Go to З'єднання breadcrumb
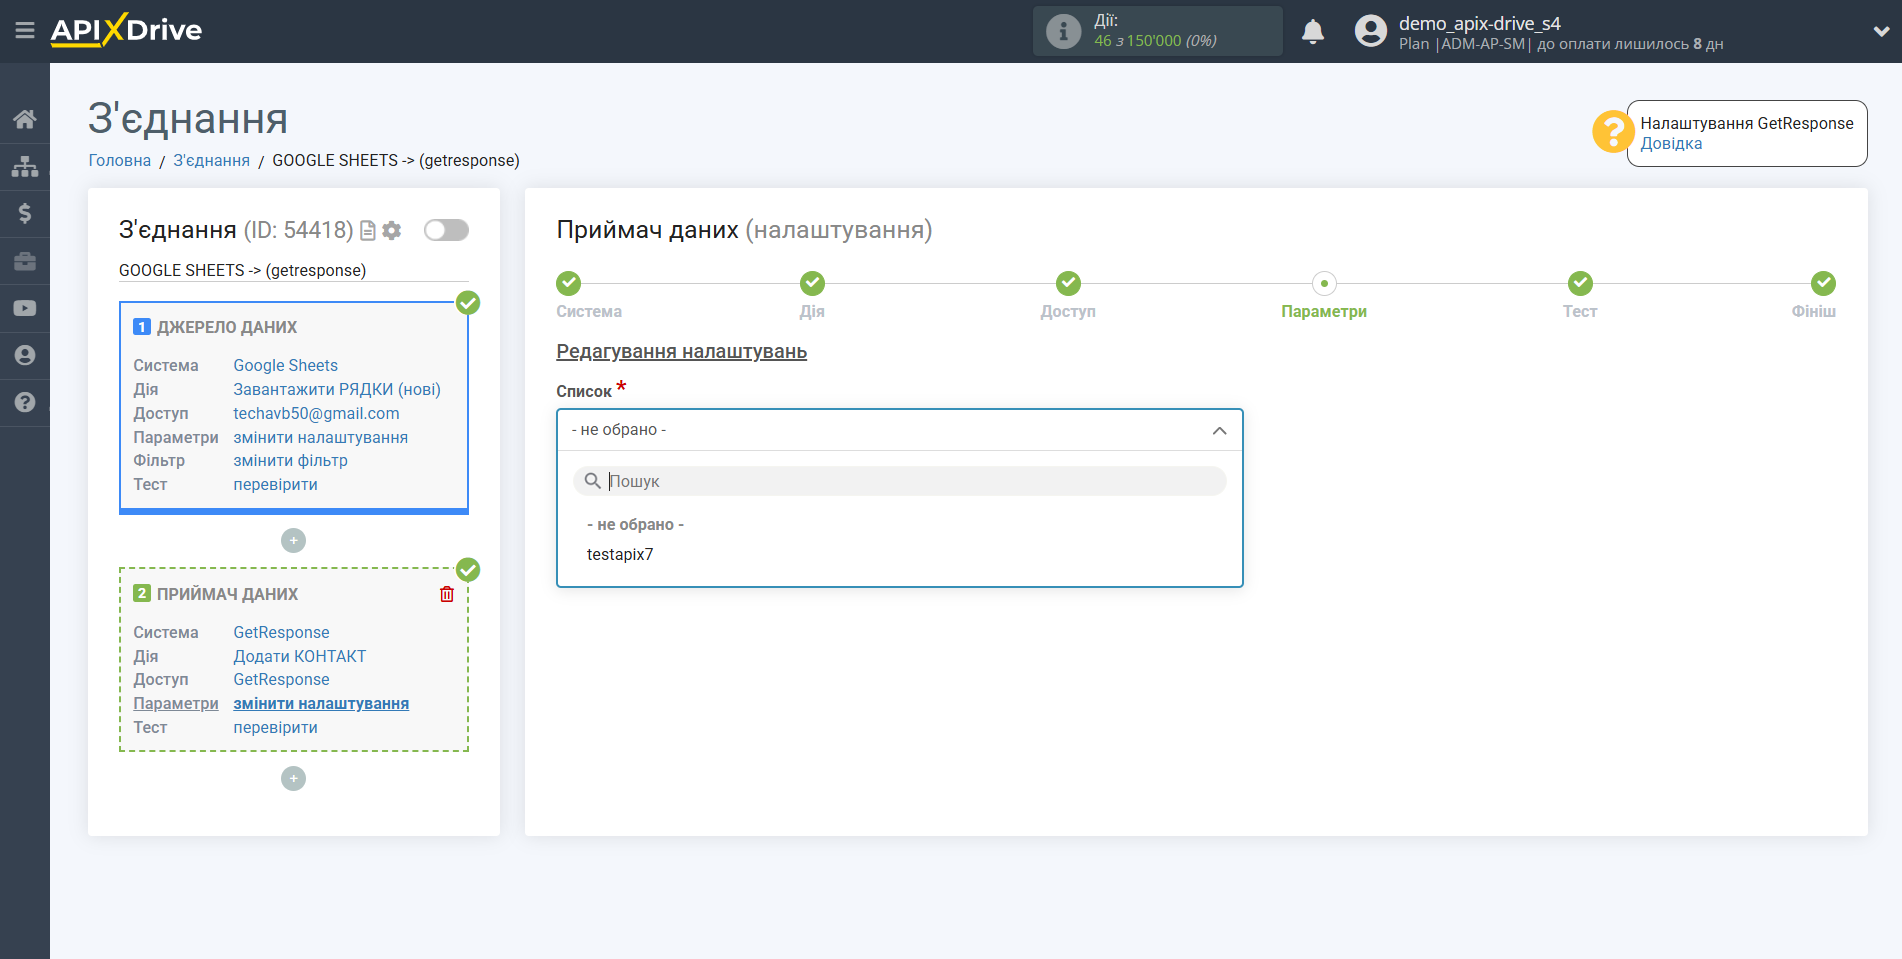Image resolution: width=1902 pixels, height=959 pixels. point(212,161)
